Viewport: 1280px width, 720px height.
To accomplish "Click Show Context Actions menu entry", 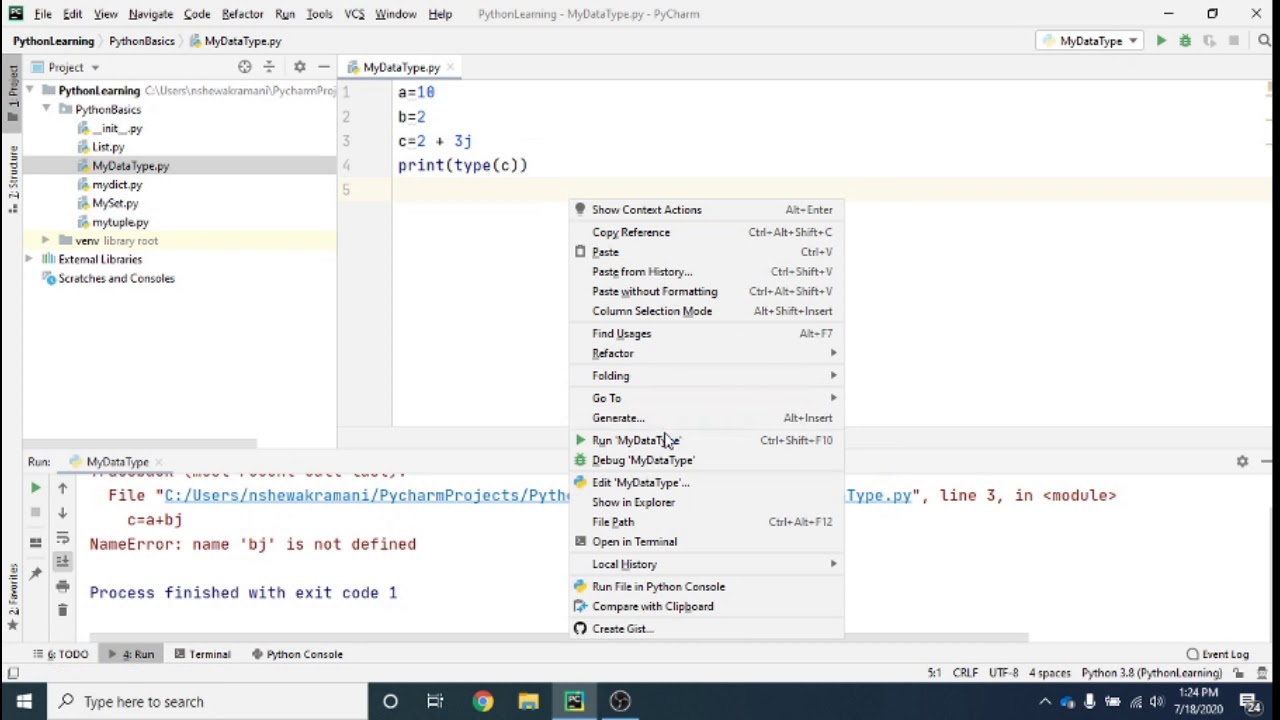I will click(x=707, y=210).
